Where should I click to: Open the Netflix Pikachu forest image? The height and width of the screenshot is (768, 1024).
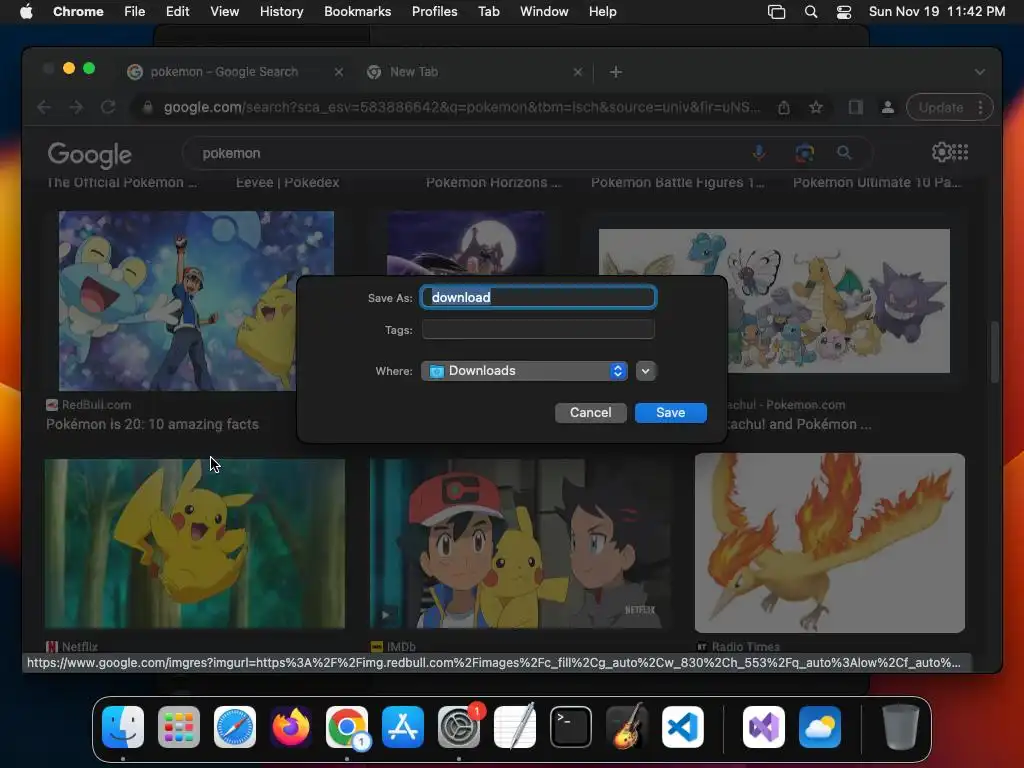[x=195, y=544]
